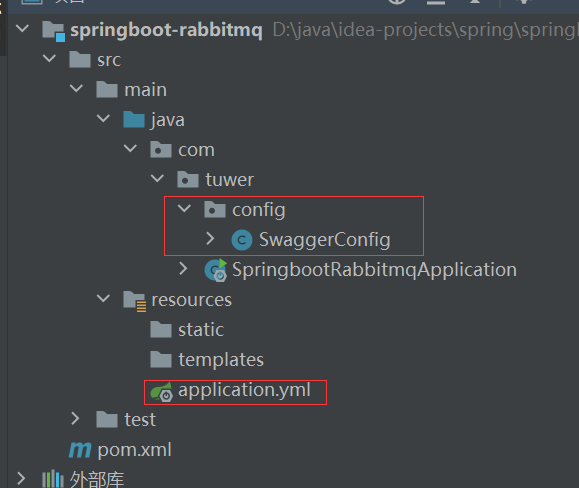579x488 pixels.
Task: Select the com package
Action: (x=196, y=150)
